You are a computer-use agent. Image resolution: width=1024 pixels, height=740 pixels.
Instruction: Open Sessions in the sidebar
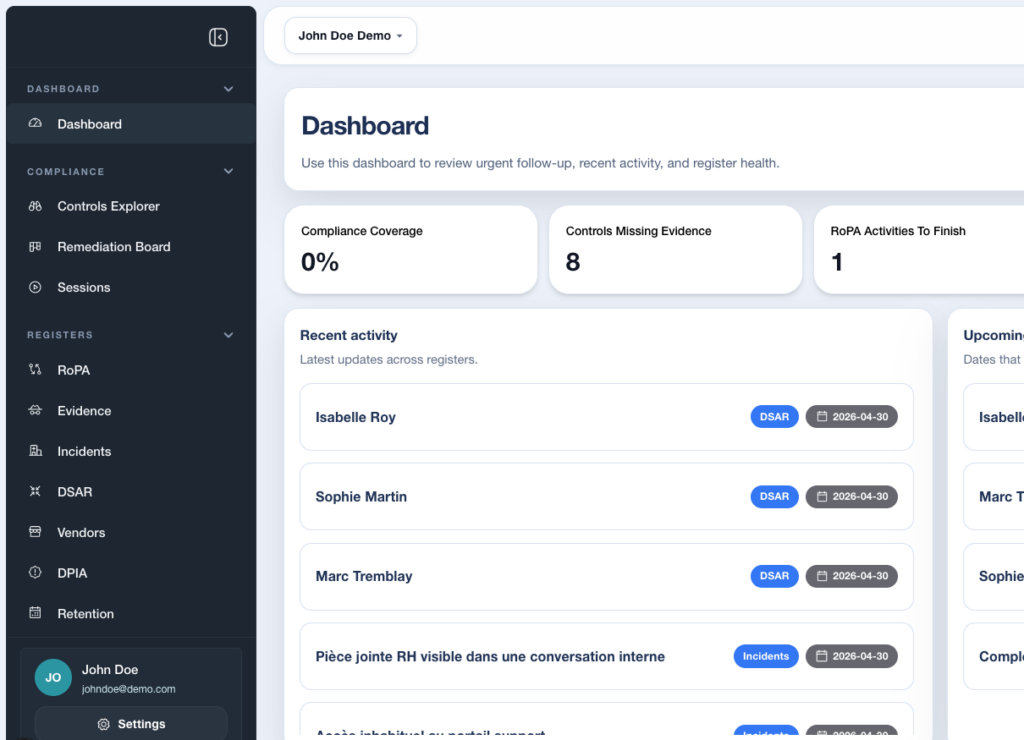(131, 287)
